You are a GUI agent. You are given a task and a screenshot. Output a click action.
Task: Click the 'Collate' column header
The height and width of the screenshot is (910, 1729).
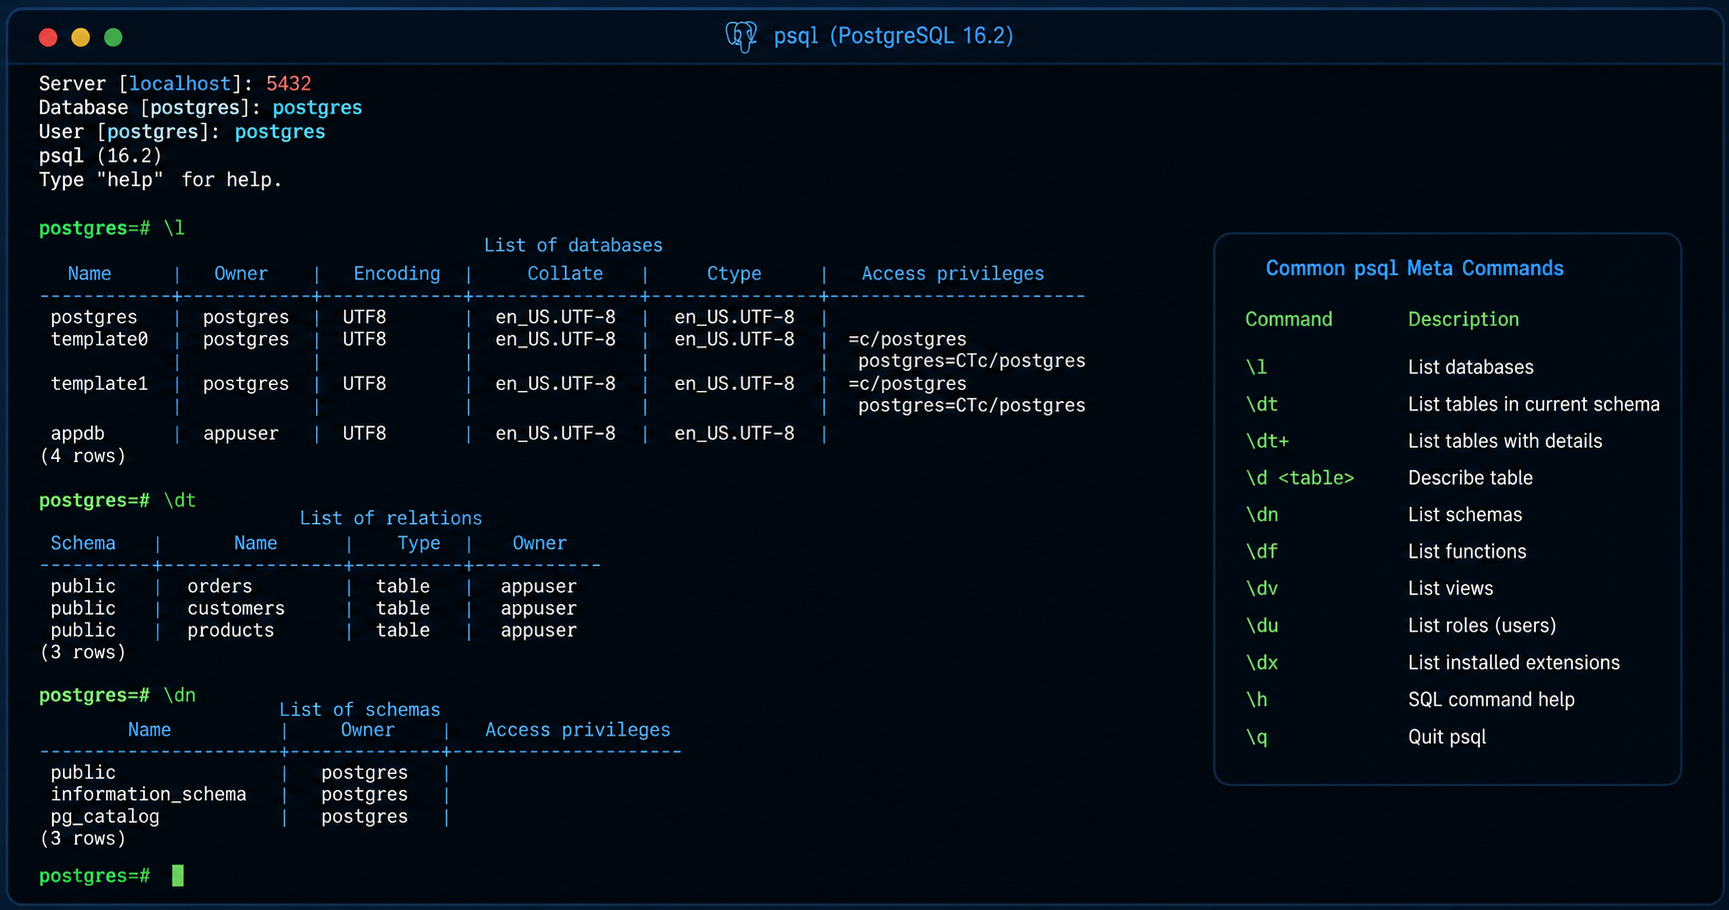(565, 274)
